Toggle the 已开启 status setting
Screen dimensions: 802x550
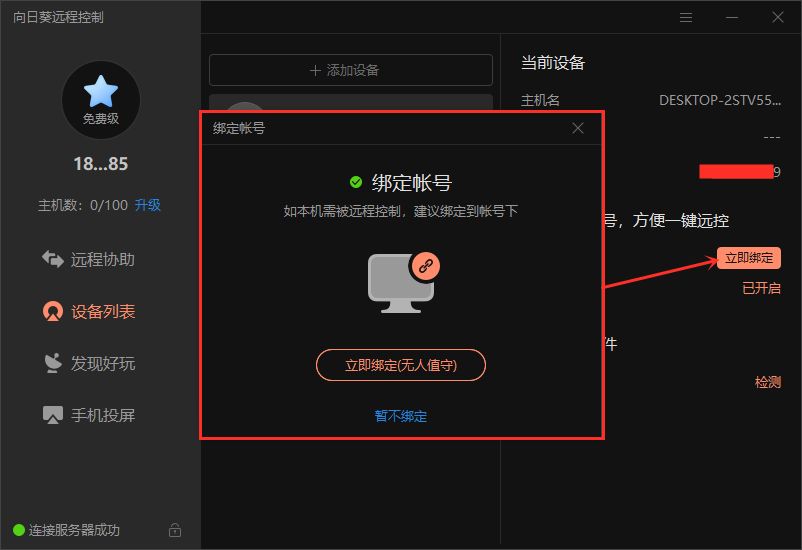[761, 288]
